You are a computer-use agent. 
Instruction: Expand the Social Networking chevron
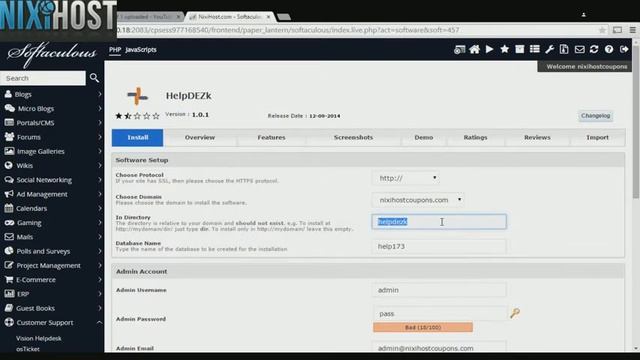(x=100, y=180)
